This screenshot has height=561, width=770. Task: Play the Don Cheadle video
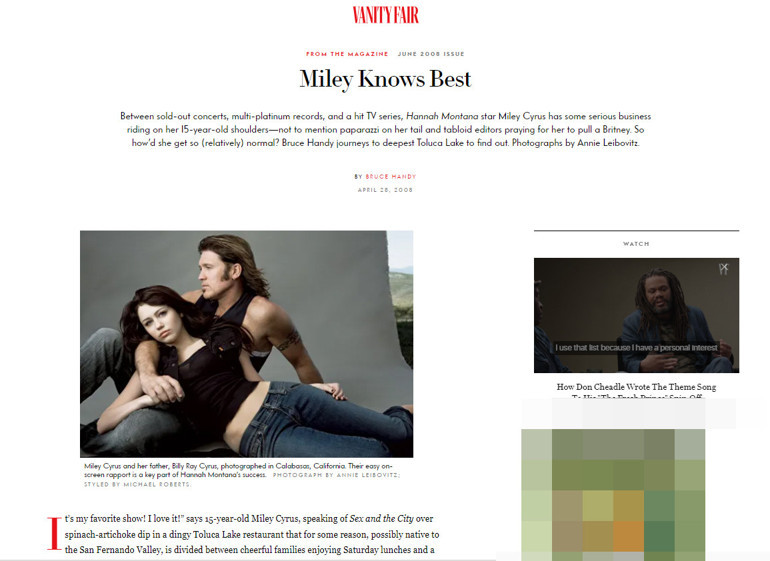[636, 315]
